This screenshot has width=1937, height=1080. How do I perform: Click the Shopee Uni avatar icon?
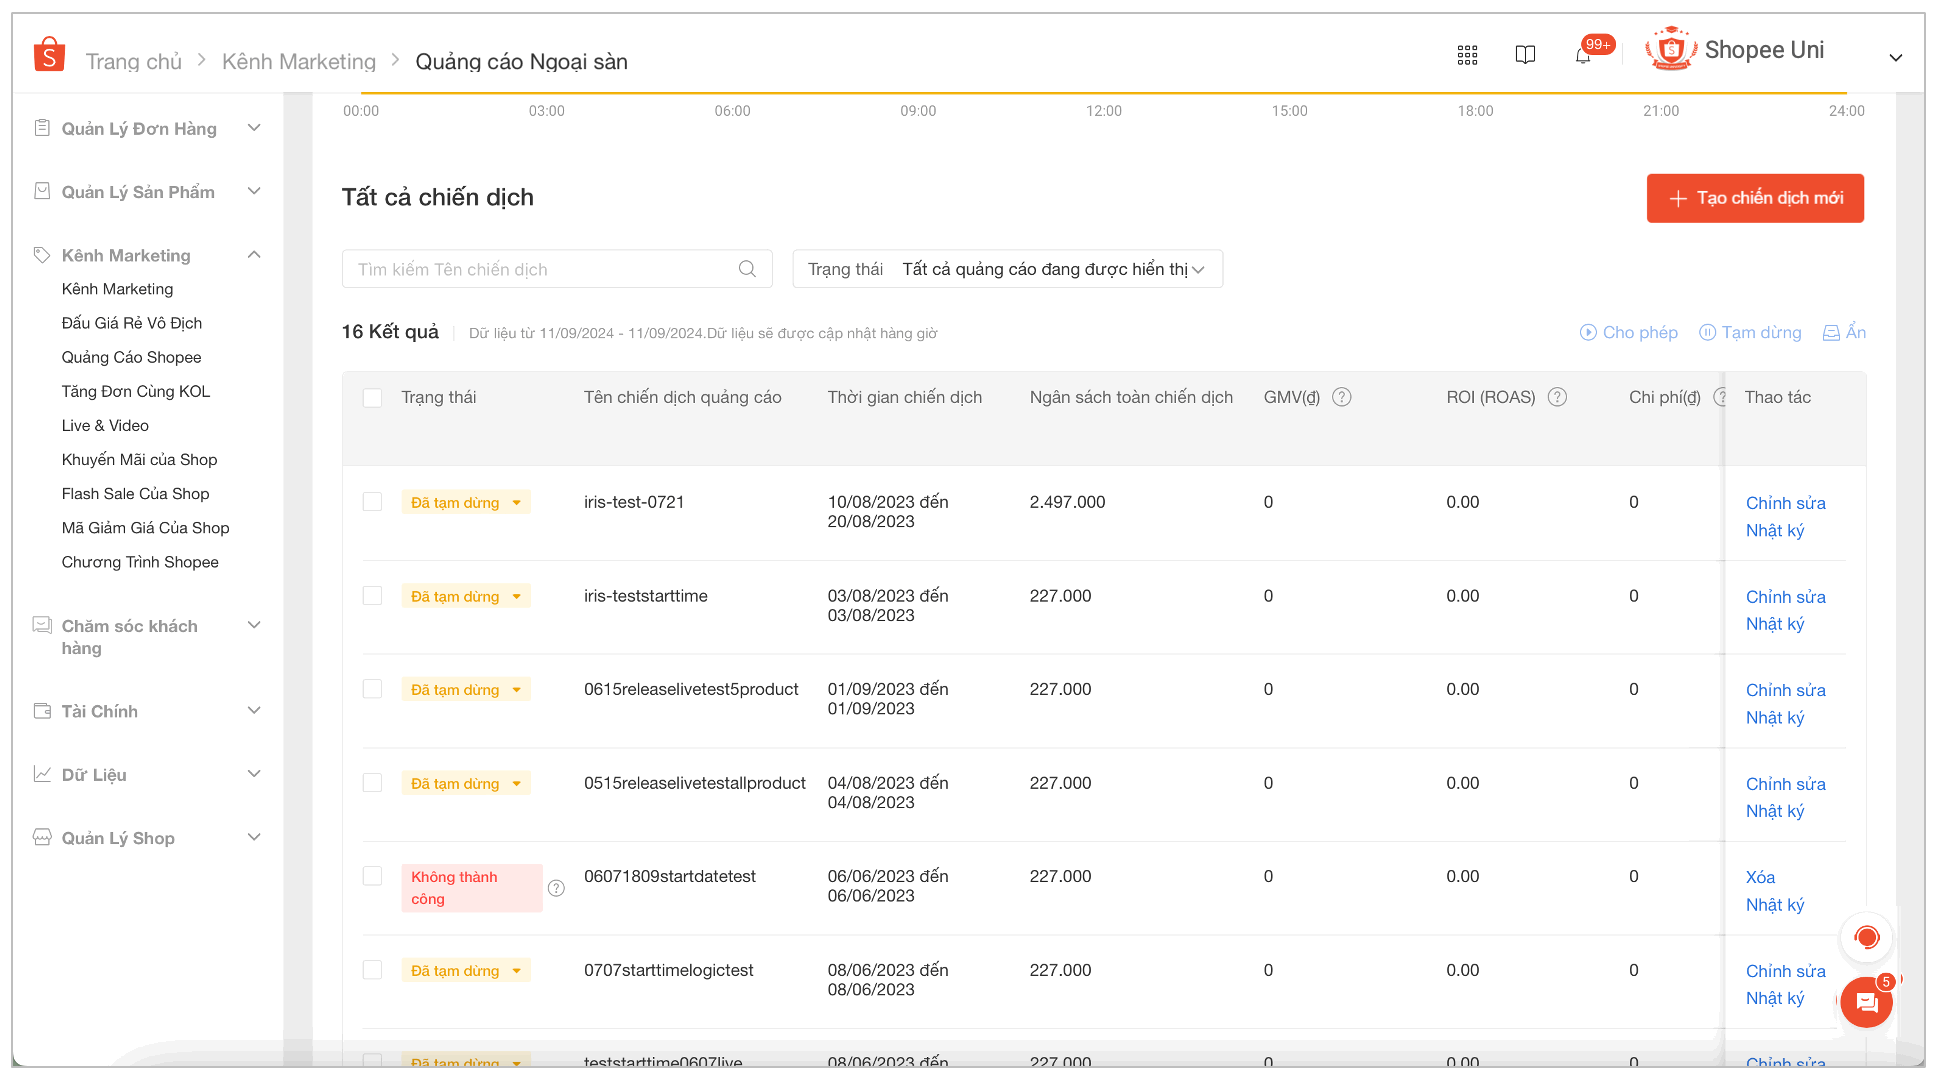[1671, 49]
